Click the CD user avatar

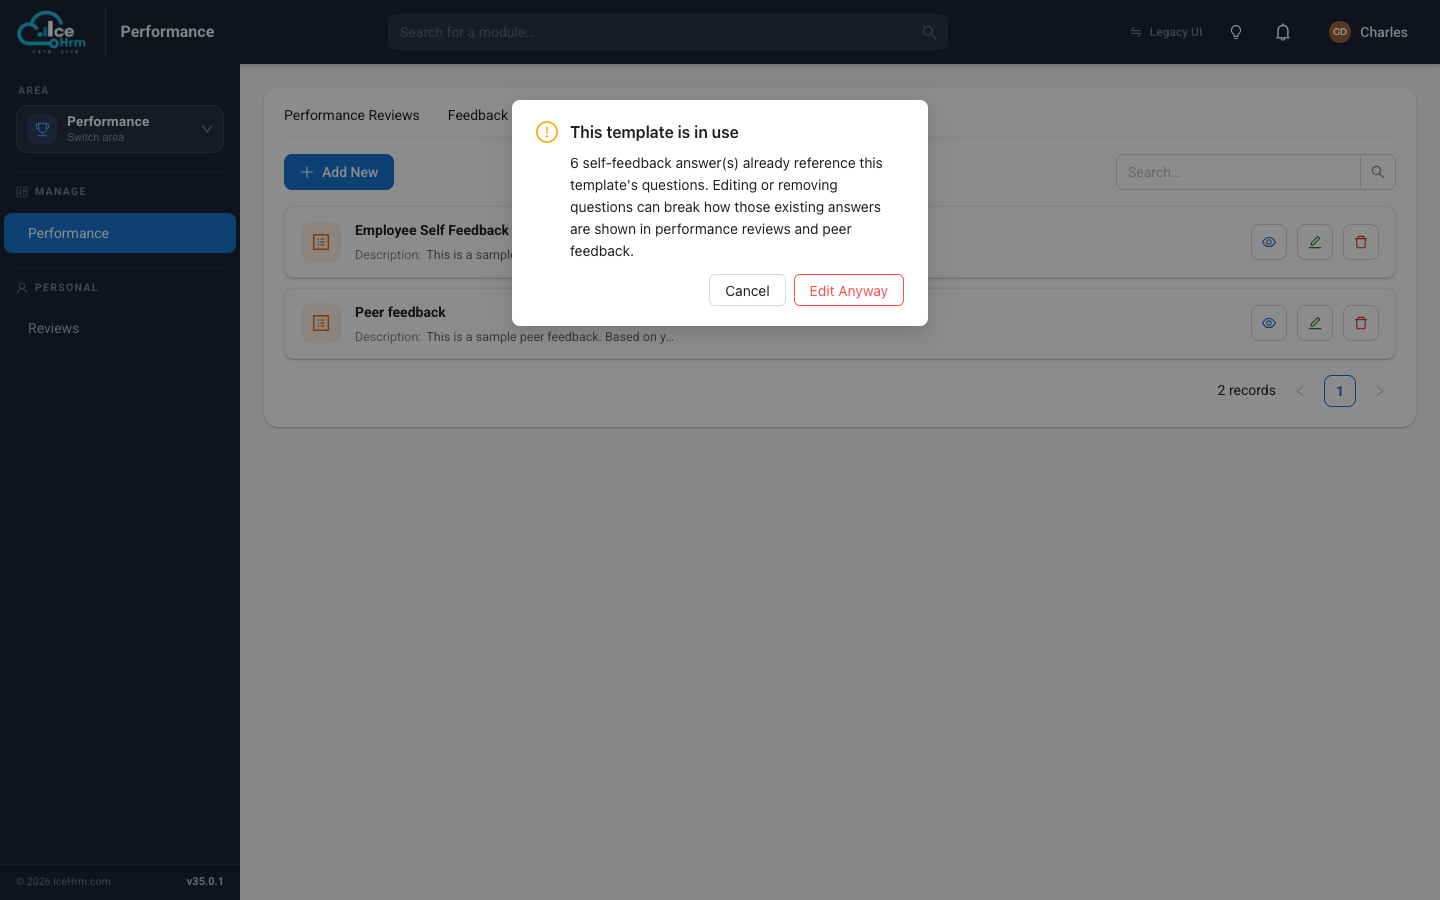(1340, 32)
